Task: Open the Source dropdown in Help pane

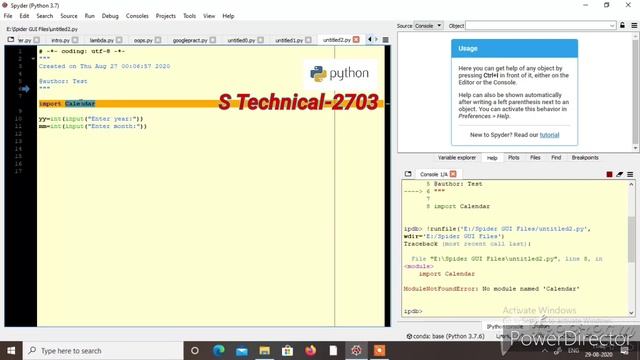Action: tap(429, 26)
